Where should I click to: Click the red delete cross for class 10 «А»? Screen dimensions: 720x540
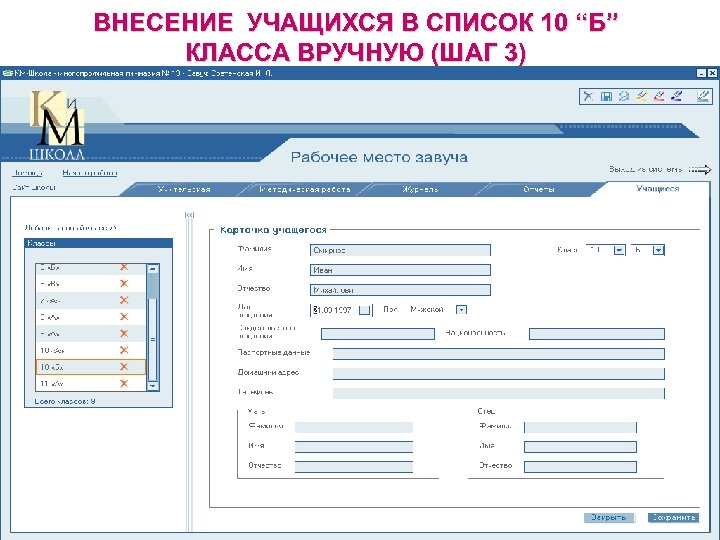coord(124,350)
